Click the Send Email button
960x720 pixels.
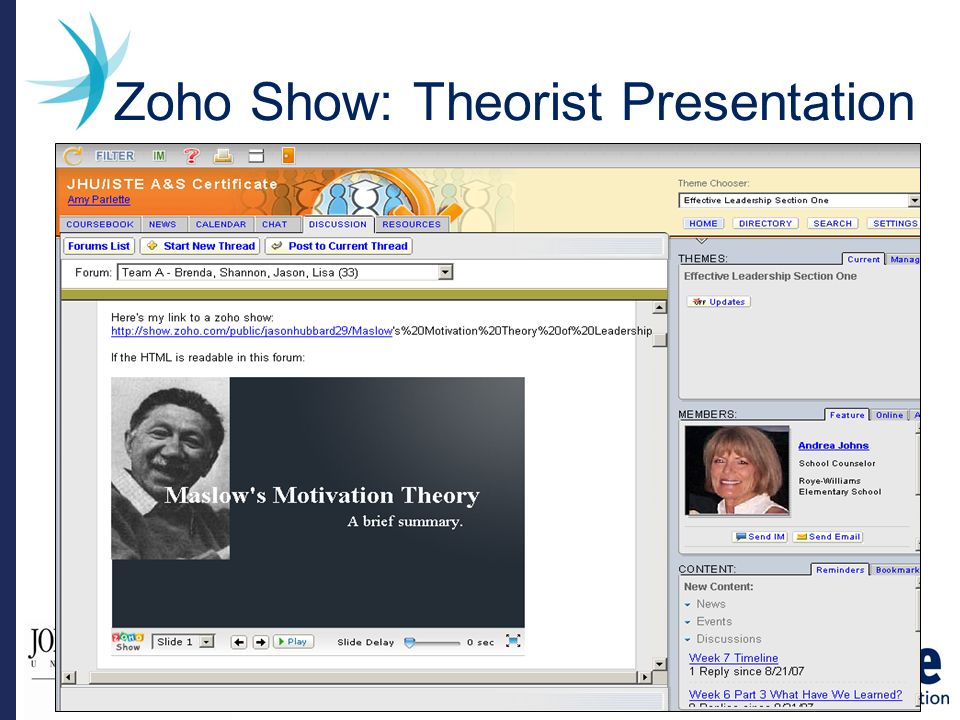828,537
